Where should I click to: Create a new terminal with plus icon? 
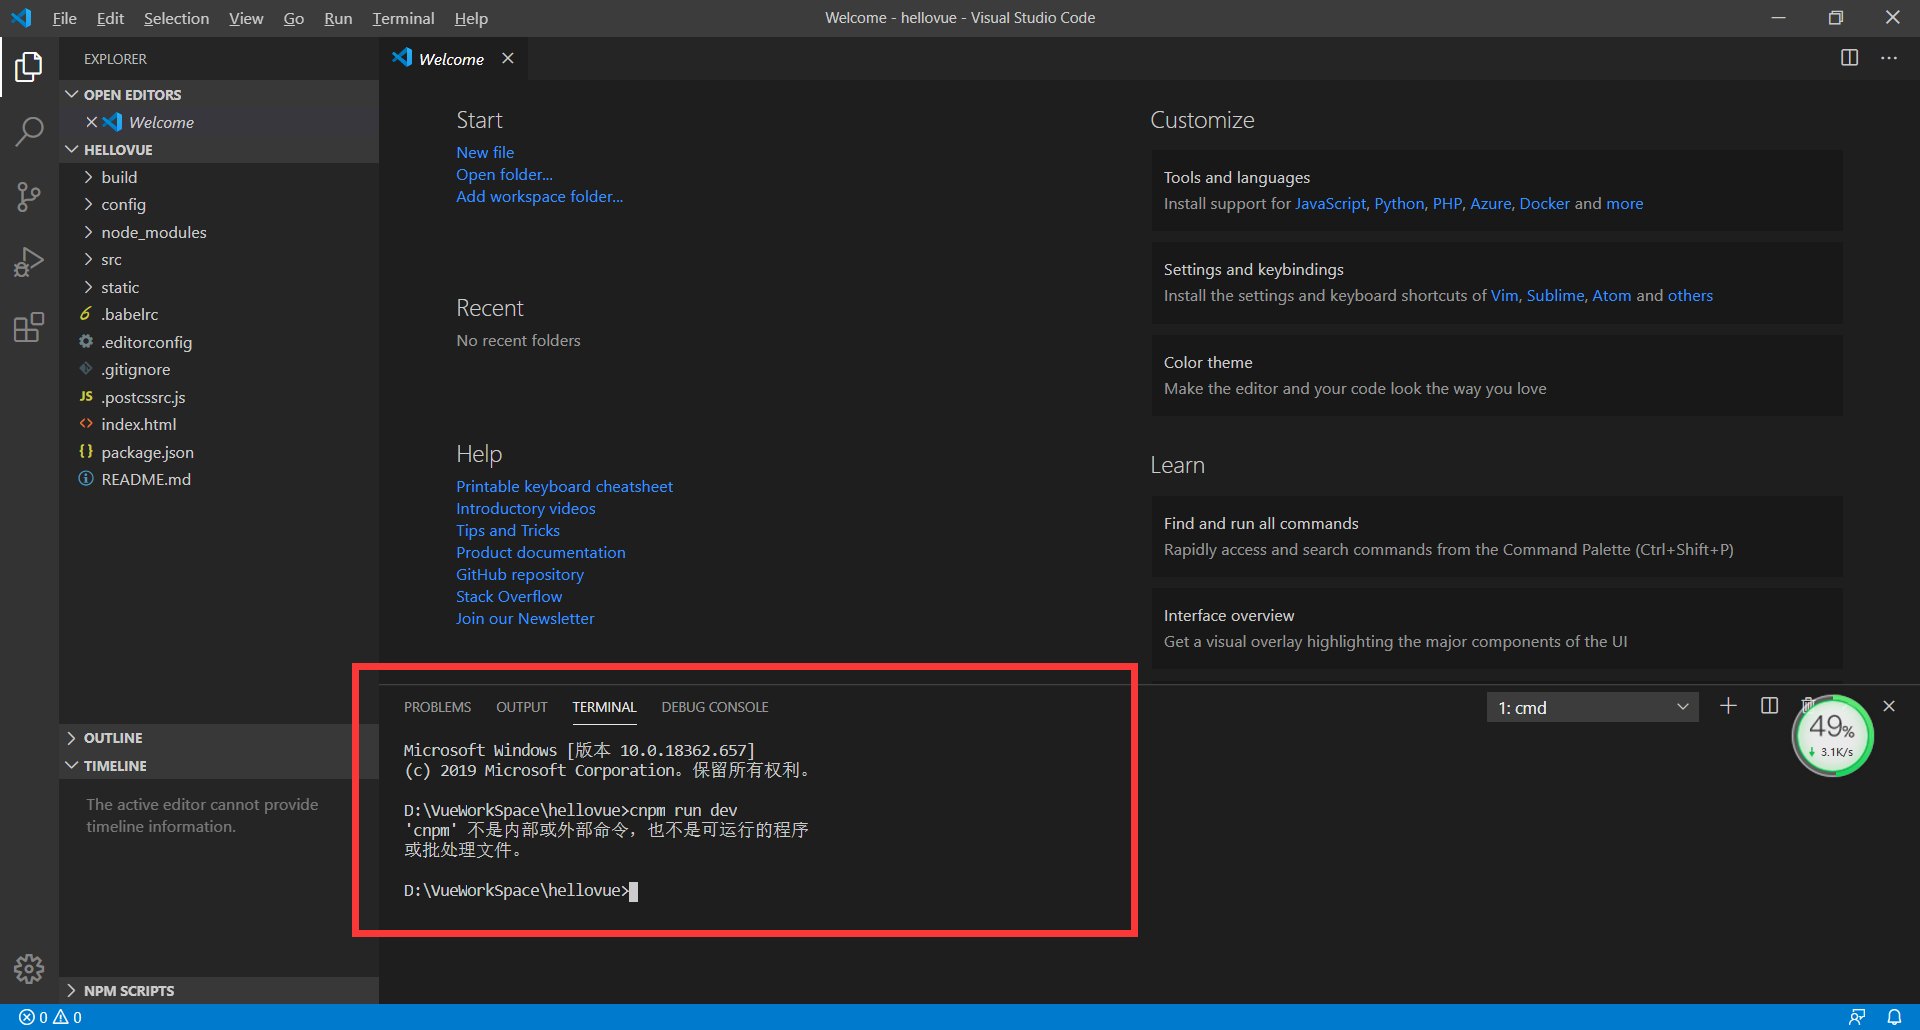(x=1728, y=706)
